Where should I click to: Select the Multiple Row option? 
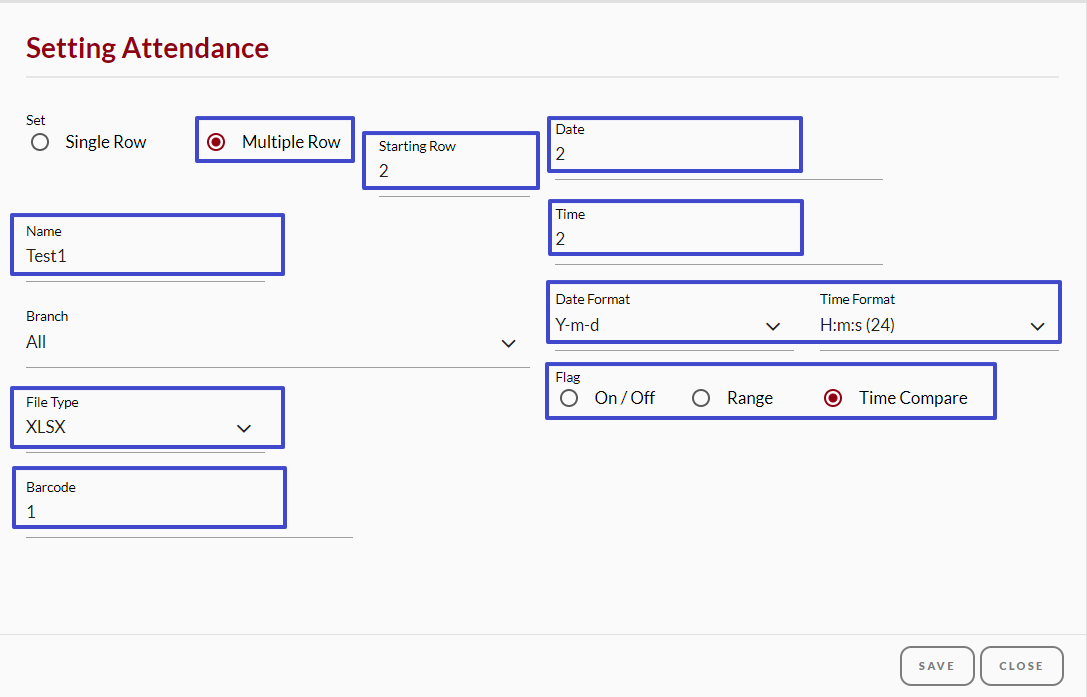tap(216, 142)
